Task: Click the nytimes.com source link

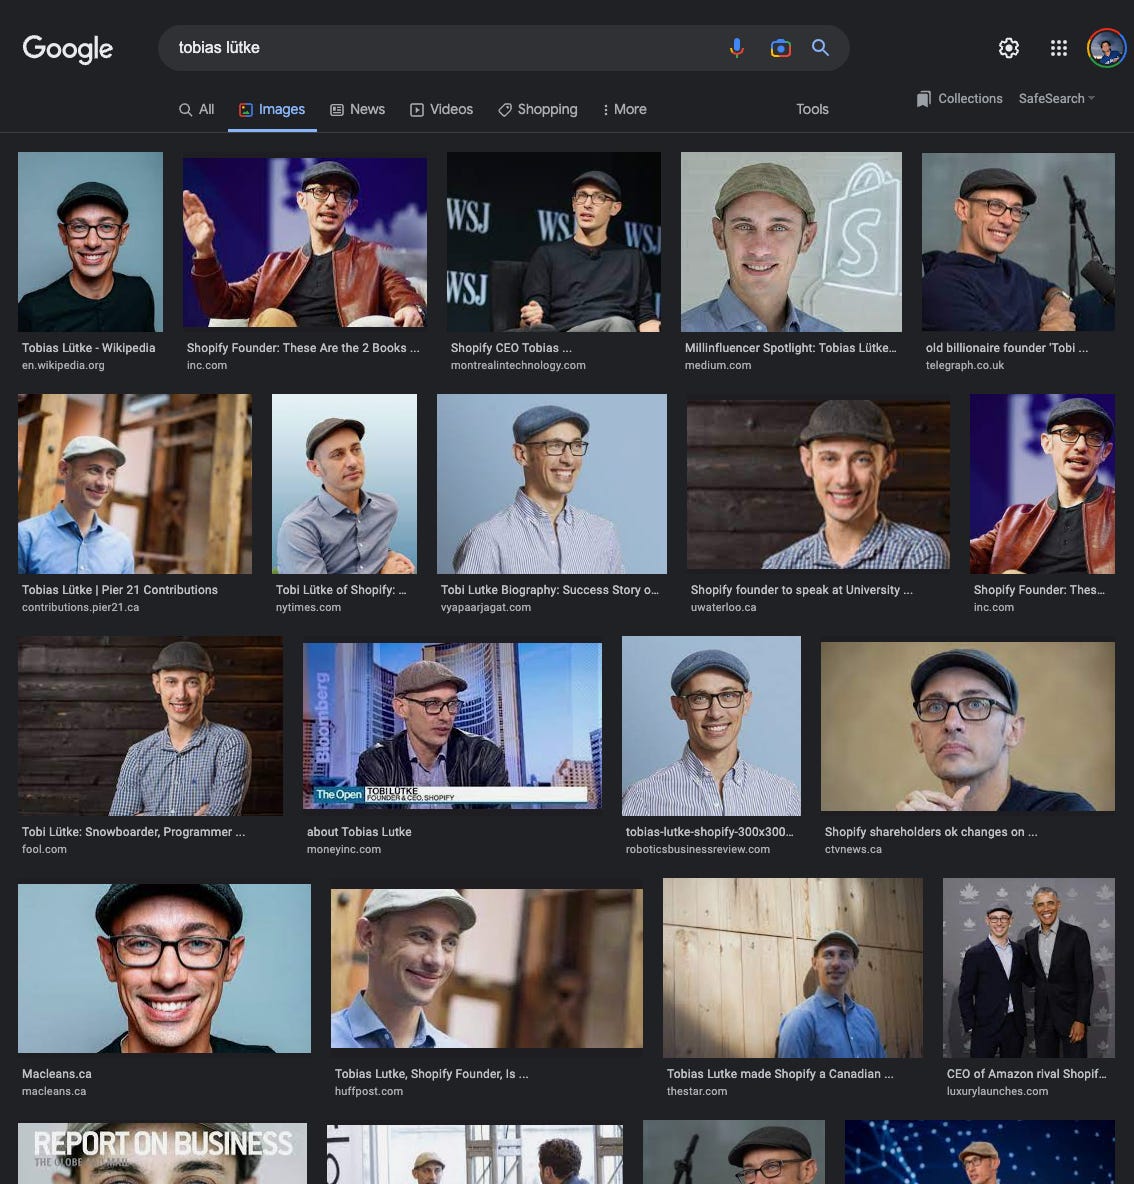Action: (x=308, y=607)
